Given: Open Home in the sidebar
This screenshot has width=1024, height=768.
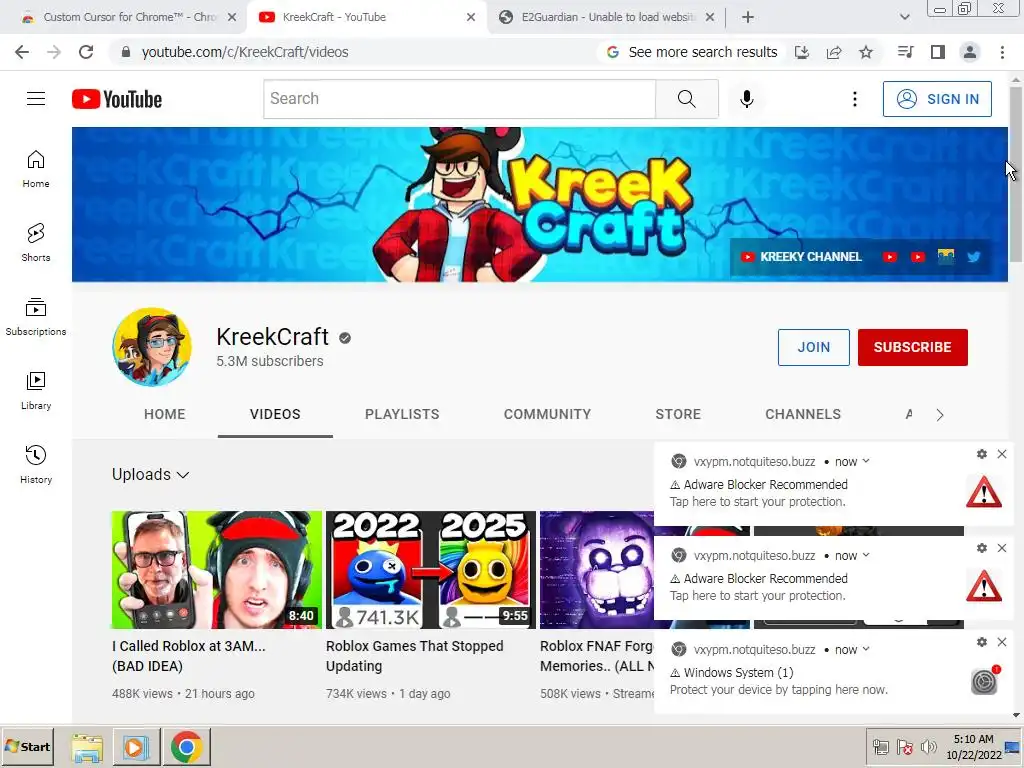Looking at the screenshot, I should (36, 169).
